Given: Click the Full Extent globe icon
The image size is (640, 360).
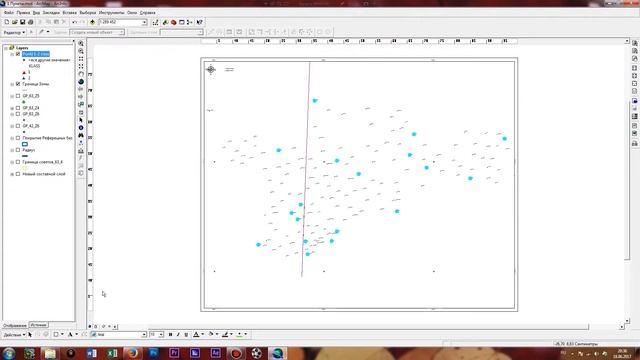Looking at the screenshot, I should point(81,82).
